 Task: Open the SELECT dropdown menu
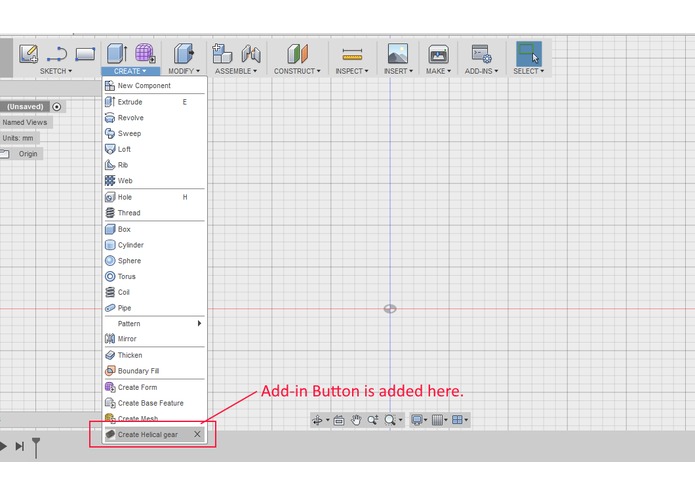tap(528, 71)
